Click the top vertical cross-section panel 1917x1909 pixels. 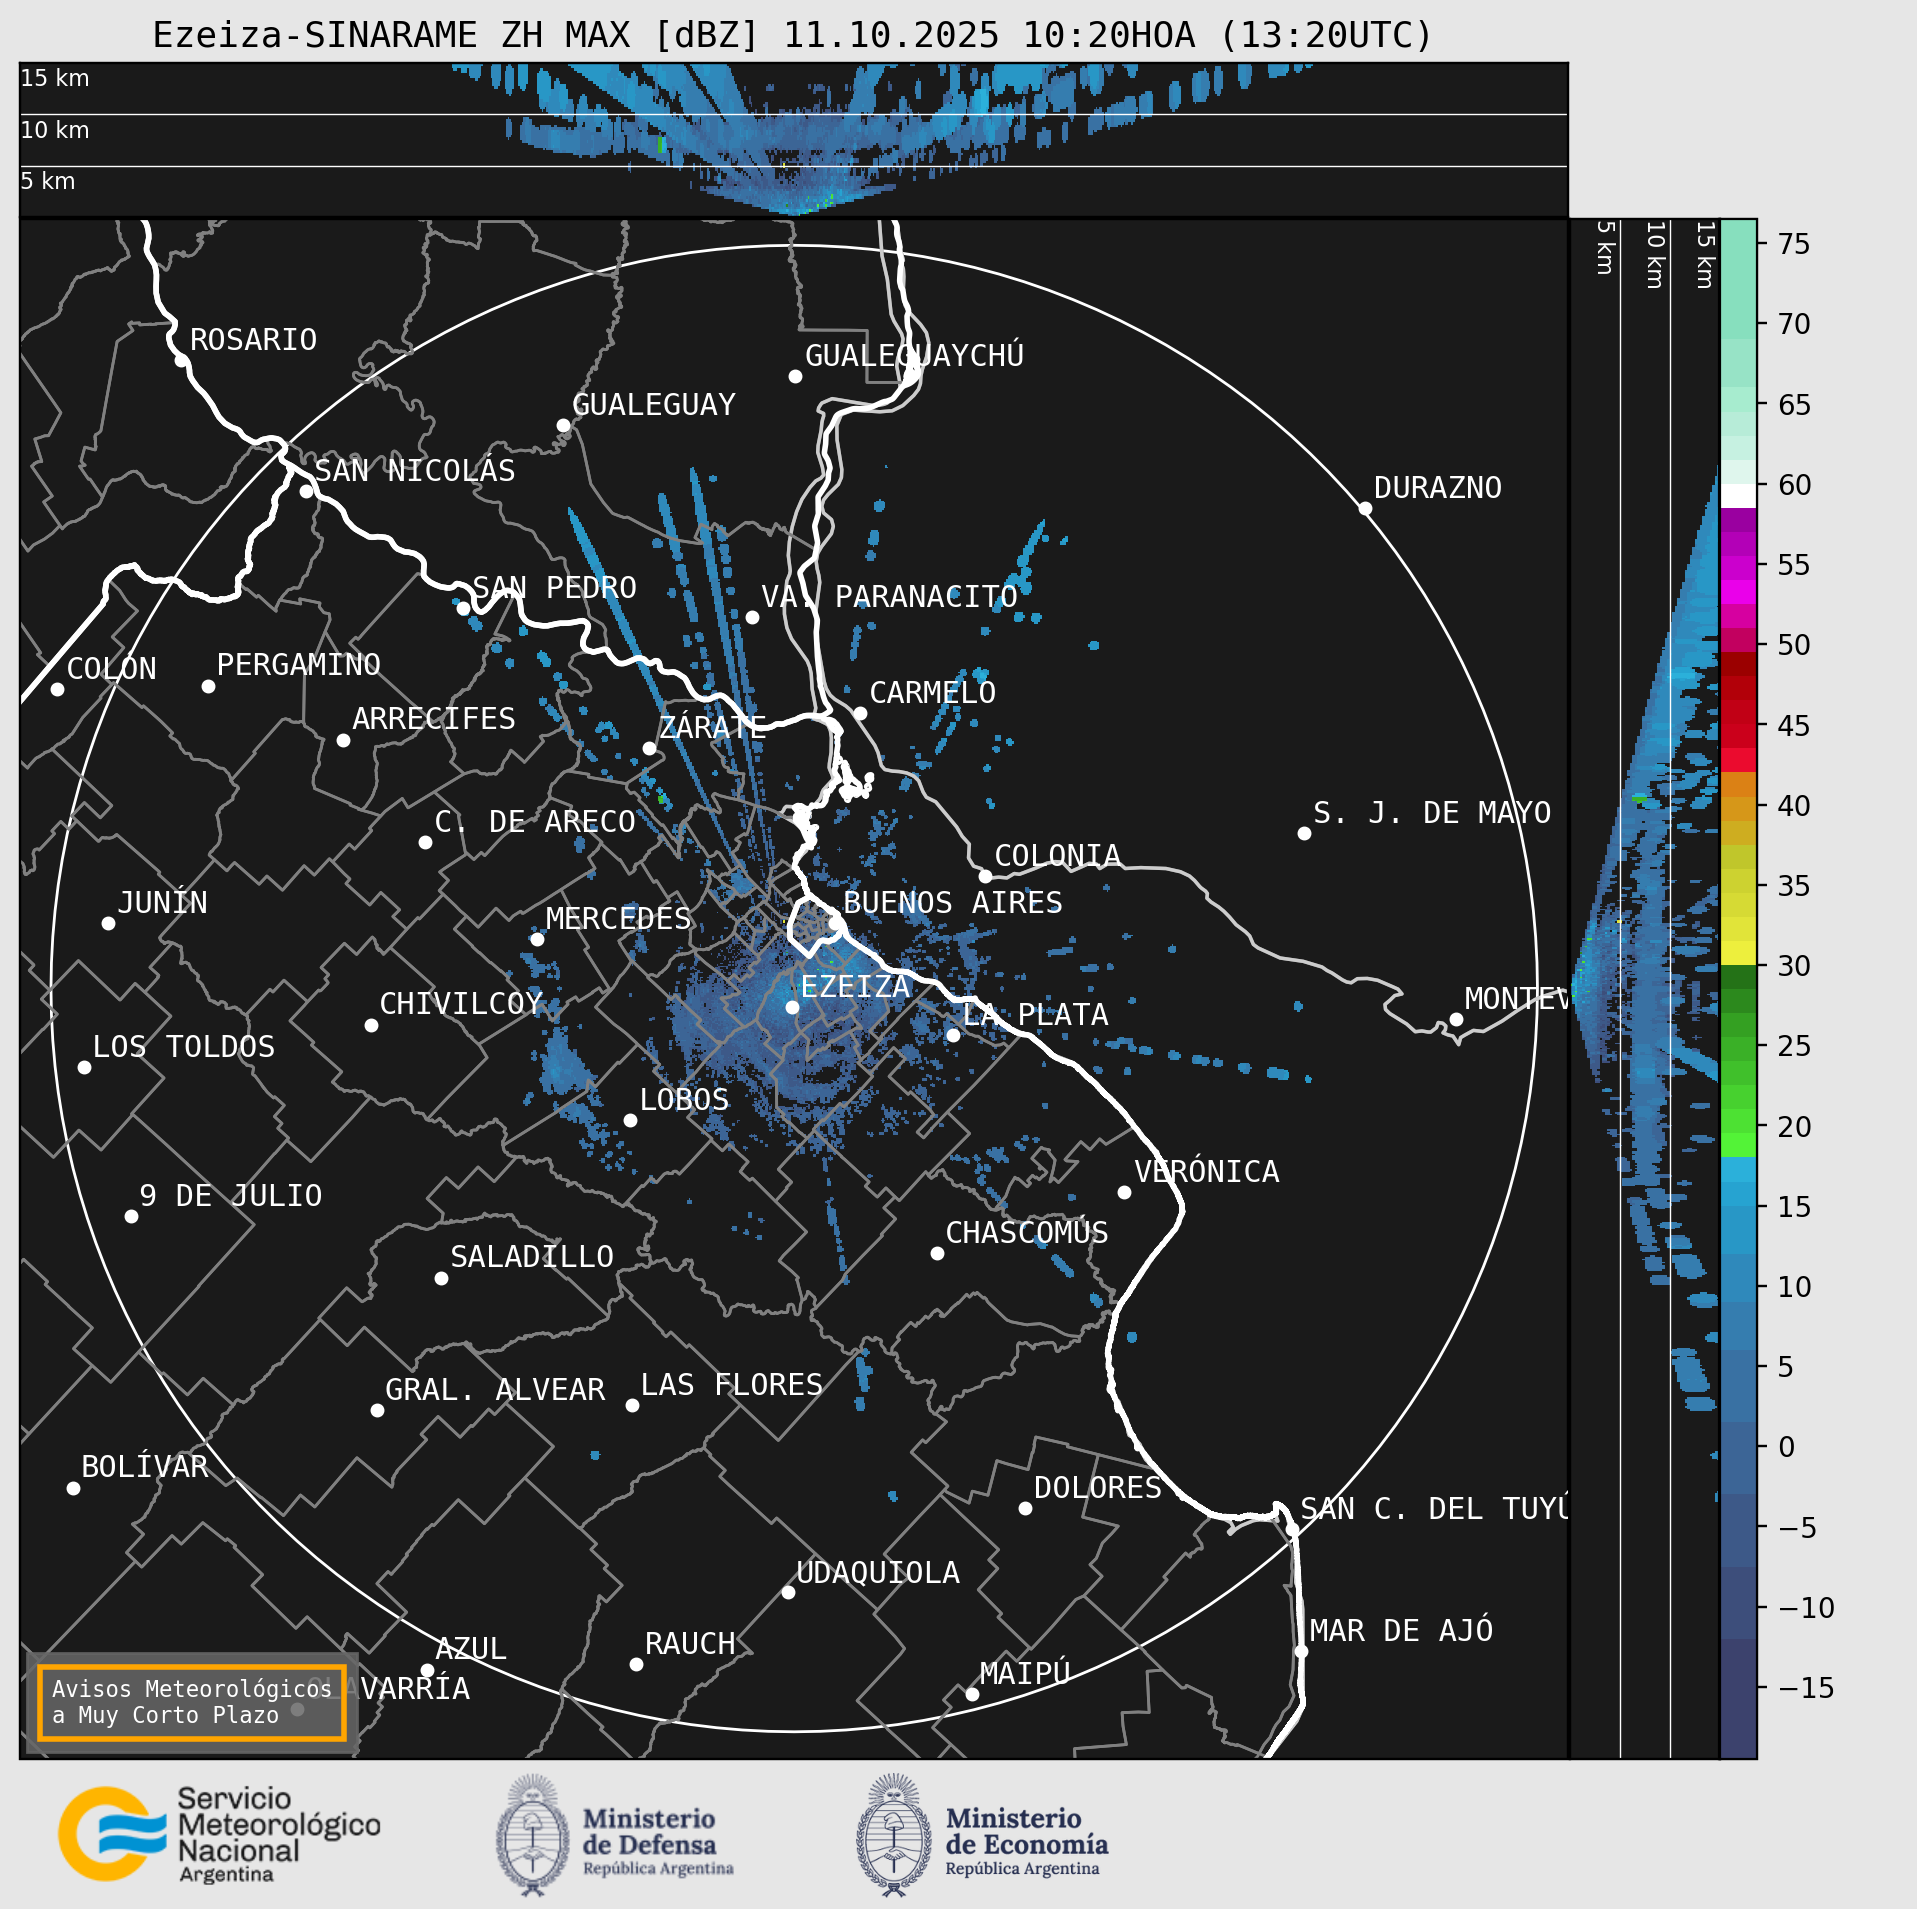coord(794,140)
